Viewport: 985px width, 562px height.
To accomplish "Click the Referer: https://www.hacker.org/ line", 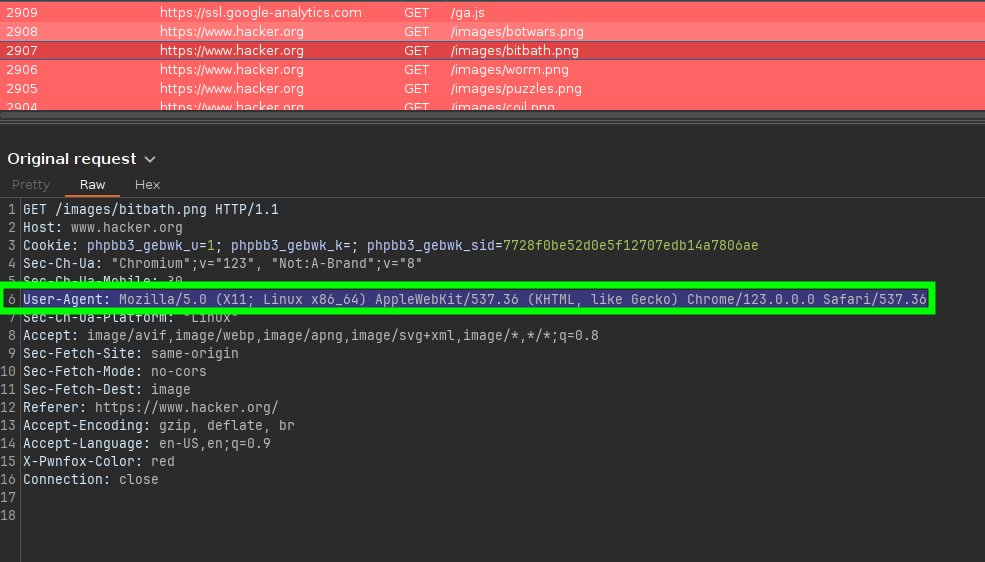I will 151,407.
